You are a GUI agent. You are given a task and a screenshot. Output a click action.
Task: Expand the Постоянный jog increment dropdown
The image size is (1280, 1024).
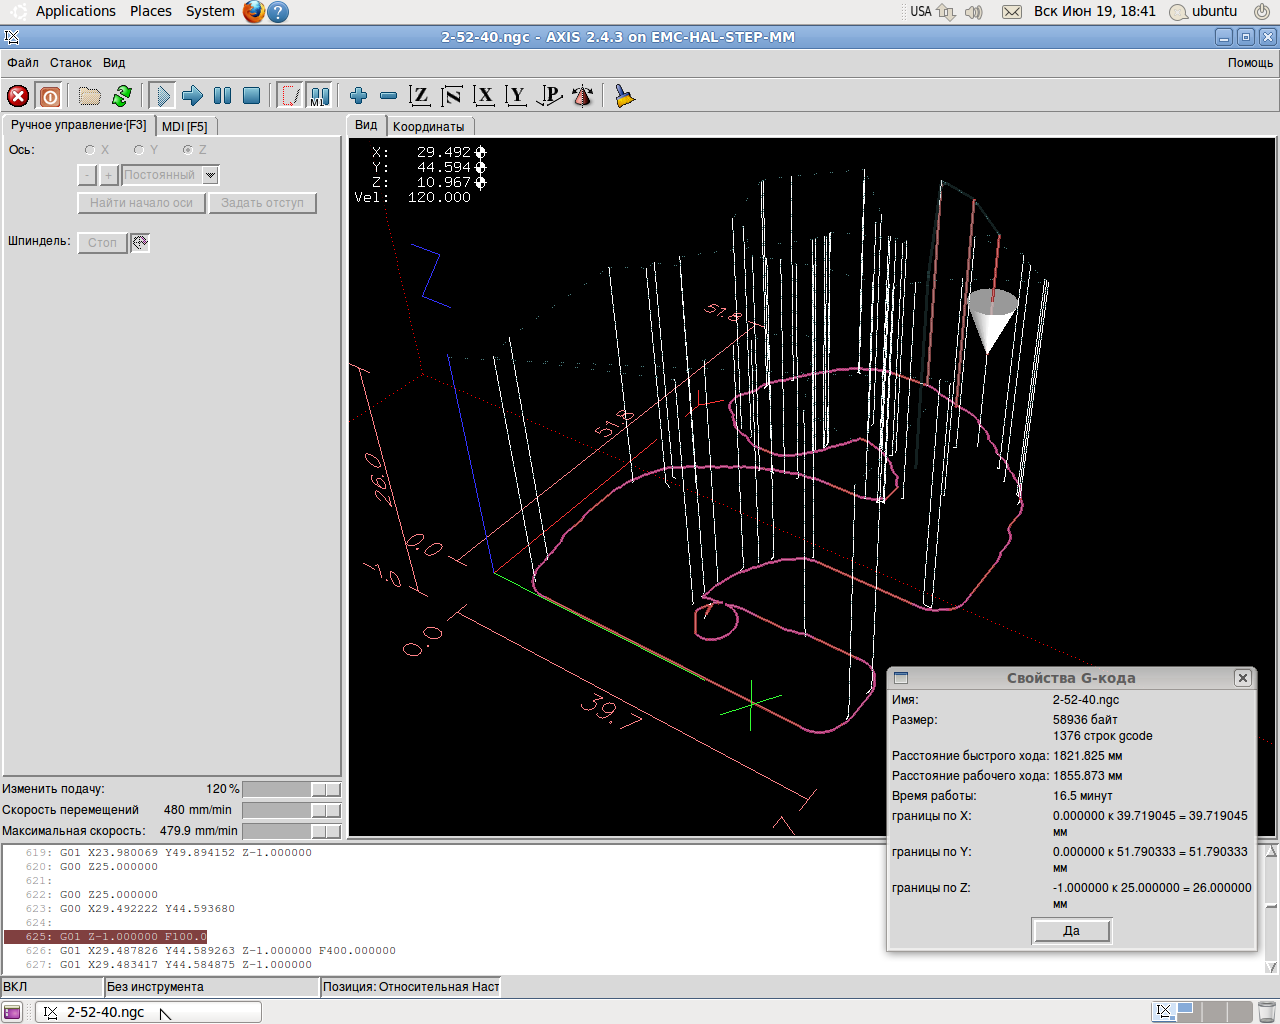(210, 175)
